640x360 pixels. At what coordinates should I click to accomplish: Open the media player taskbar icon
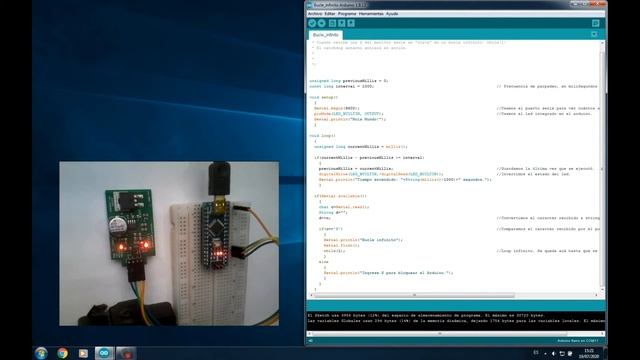click(83, 353)
